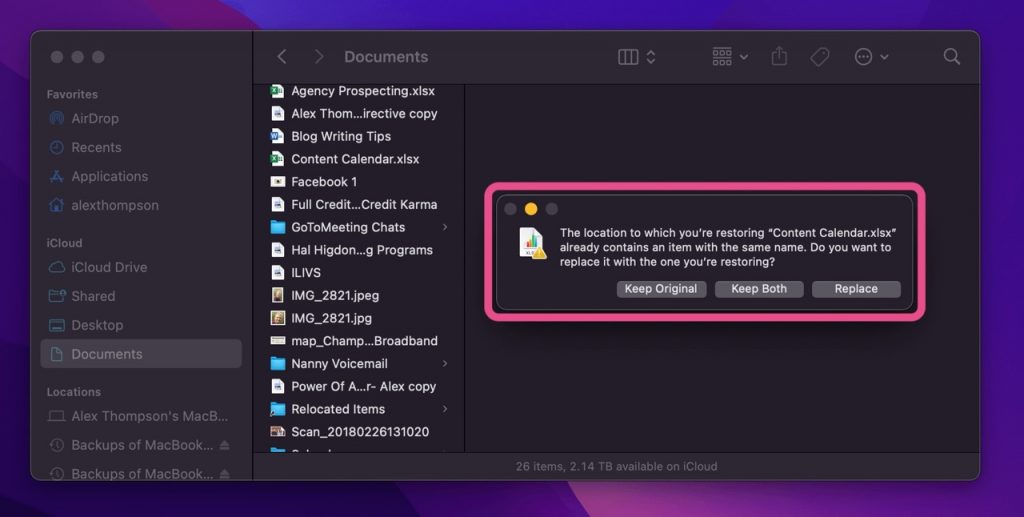Click the Recents clock icon

[57, 148]
